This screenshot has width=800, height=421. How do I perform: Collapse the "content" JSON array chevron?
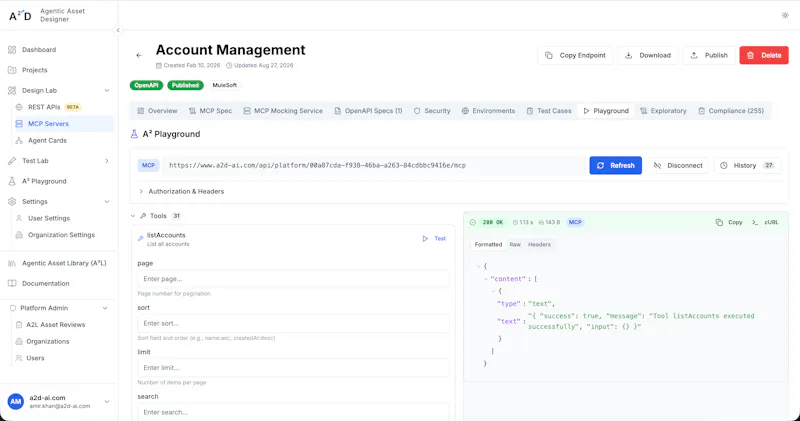tap(486, 279)
